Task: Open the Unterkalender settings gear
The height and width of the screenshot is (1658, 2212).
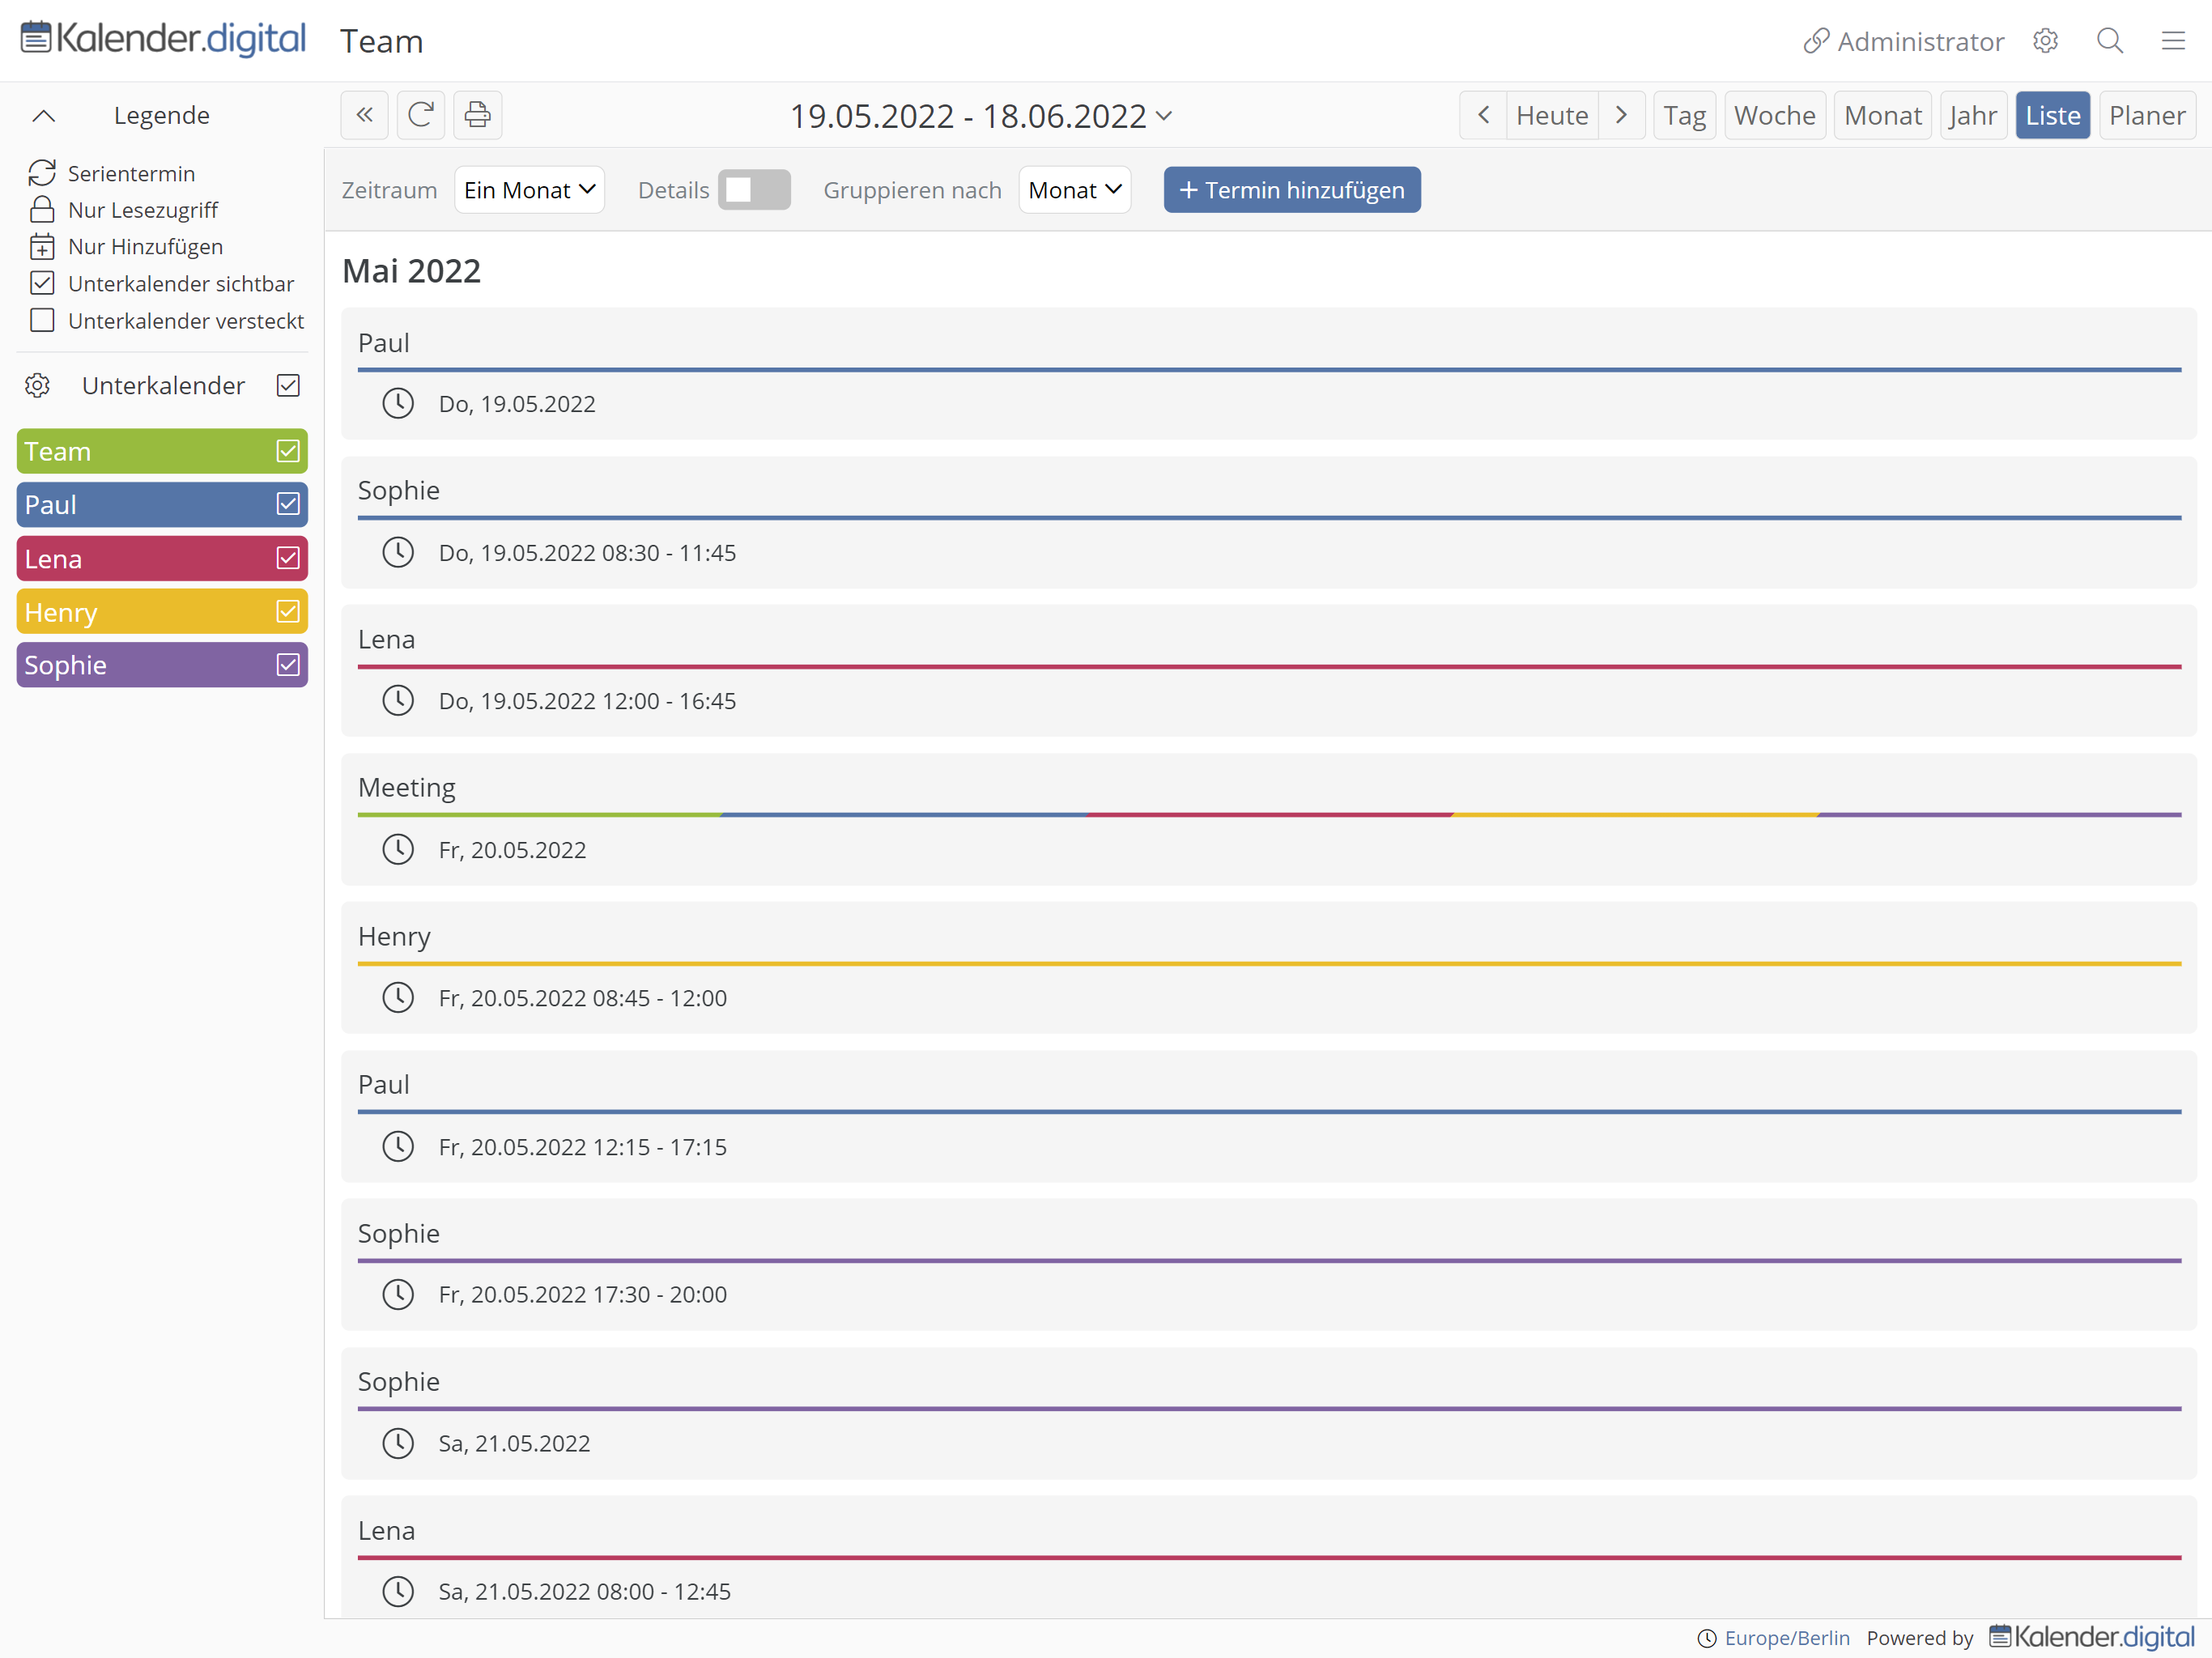Action: click(x=37, y=385)
